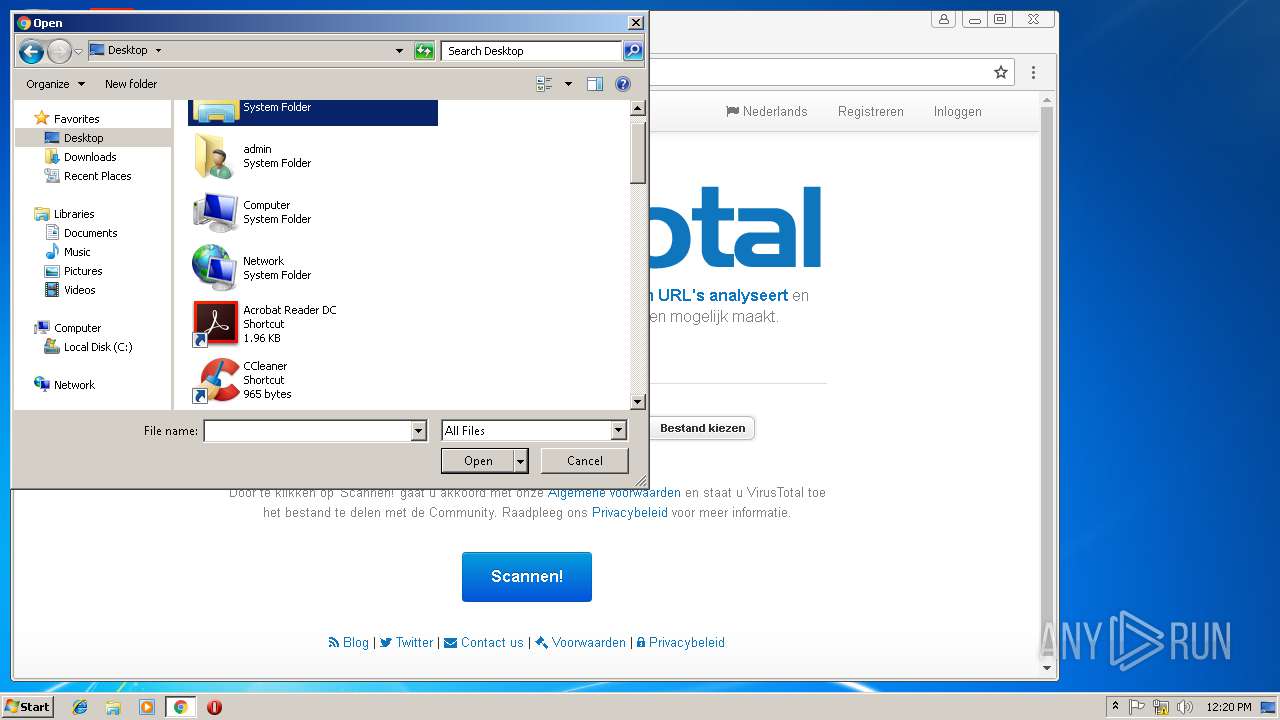The width and height of the screenshot is (1280, 720).
Task: Change language via Nederlands
Action: pyautogui.click(x=767, y=112)
